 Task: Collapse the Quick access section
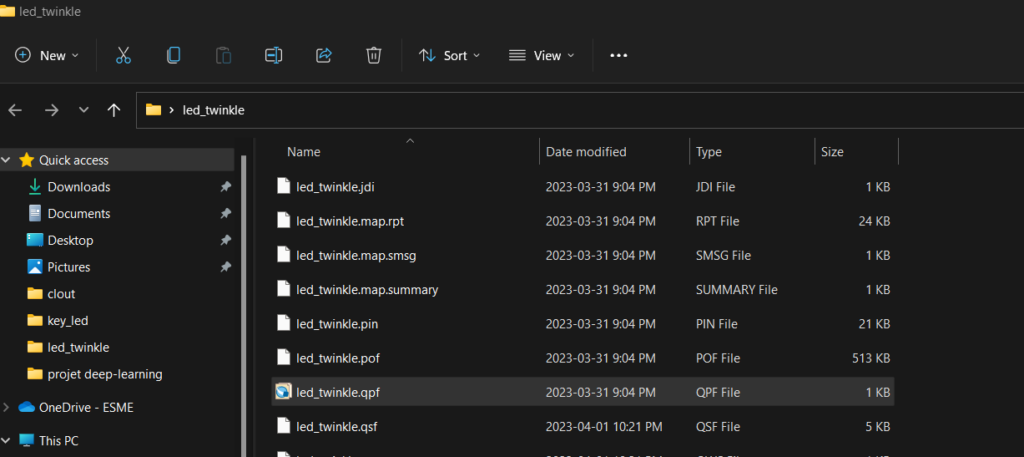(7, 160)
